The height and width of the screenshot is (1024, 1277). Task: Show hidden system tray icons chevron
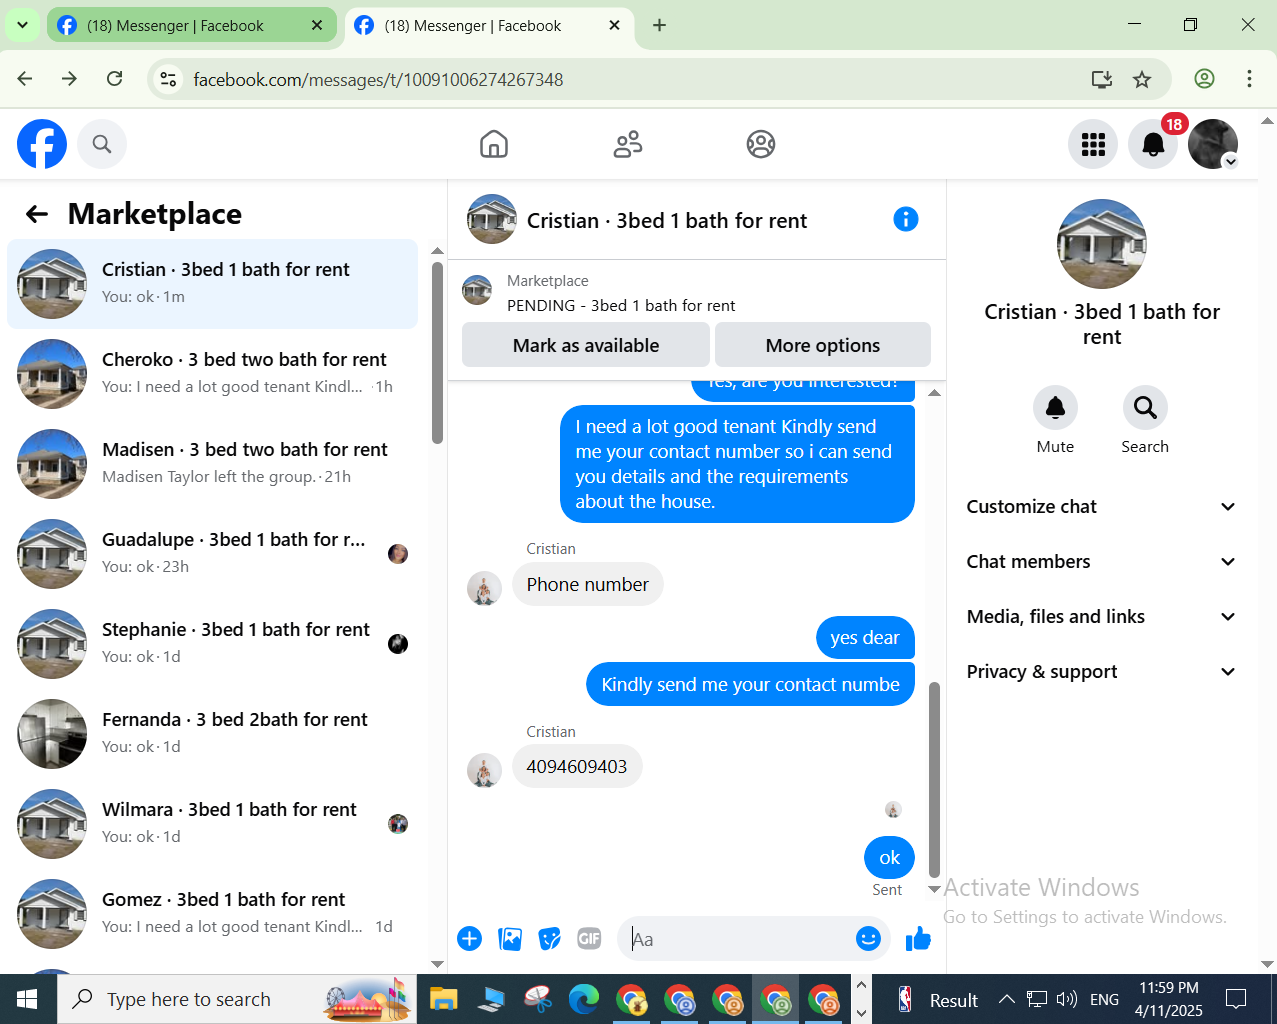click(1007, 999)
